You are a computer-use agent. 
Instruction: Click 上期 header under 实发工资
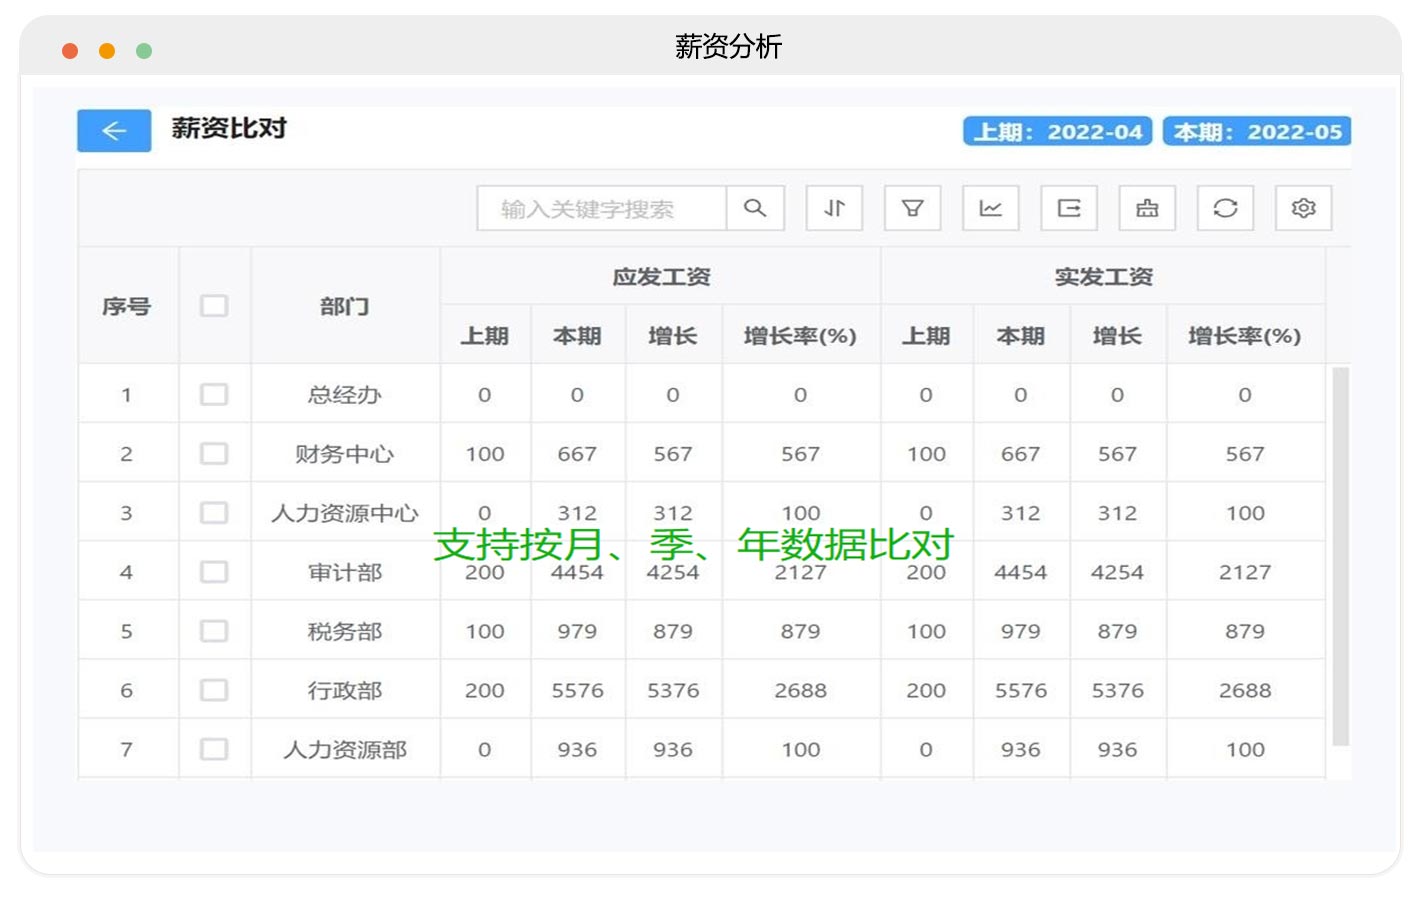[x=926, y=336]
